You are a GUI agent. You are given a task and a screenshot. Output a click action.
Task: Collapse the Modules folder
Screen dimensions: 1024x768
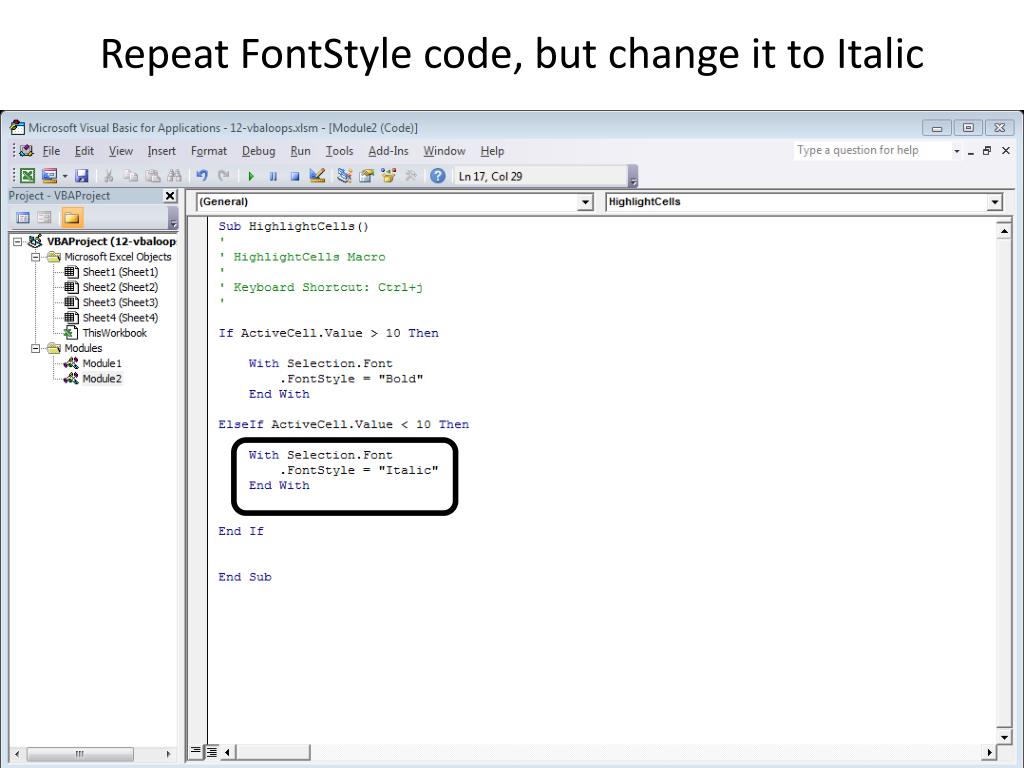36,348
